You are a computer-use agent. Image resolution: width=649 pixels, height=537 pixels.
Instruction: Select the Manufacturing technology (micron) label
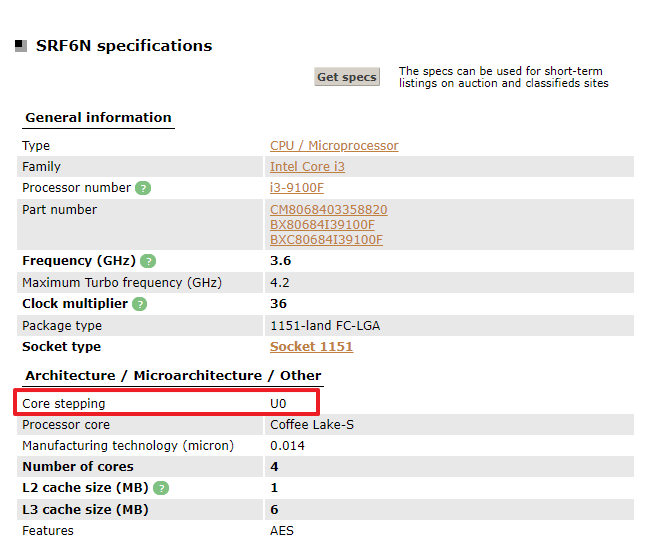(x=128, y=446)
